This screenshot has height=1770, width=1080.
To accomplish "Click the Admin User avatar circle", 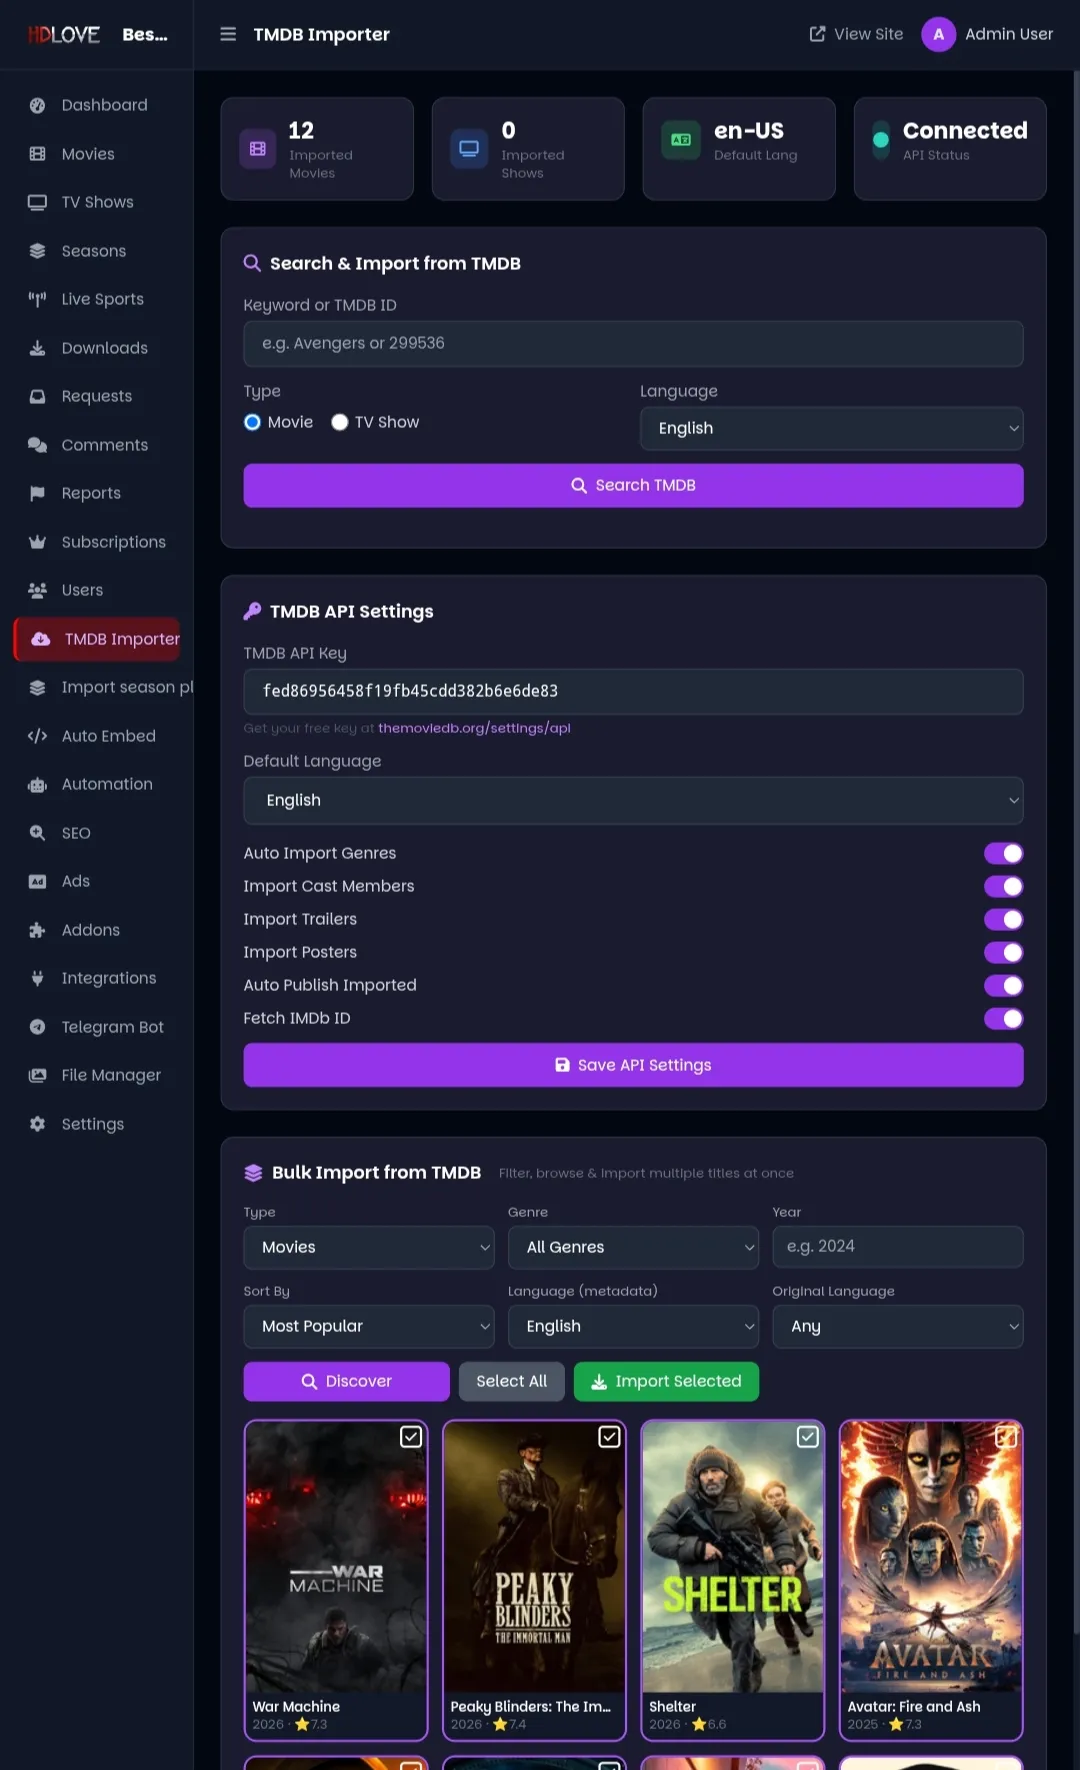I will (x=938, y=34).
